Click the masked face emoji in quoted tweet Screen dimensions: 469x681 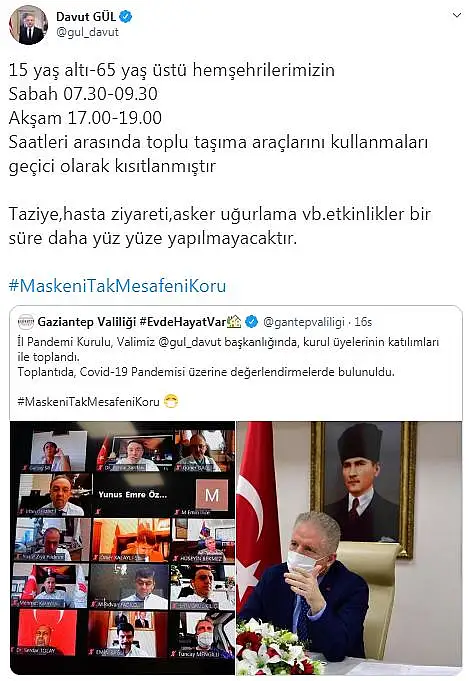point(171,401)
